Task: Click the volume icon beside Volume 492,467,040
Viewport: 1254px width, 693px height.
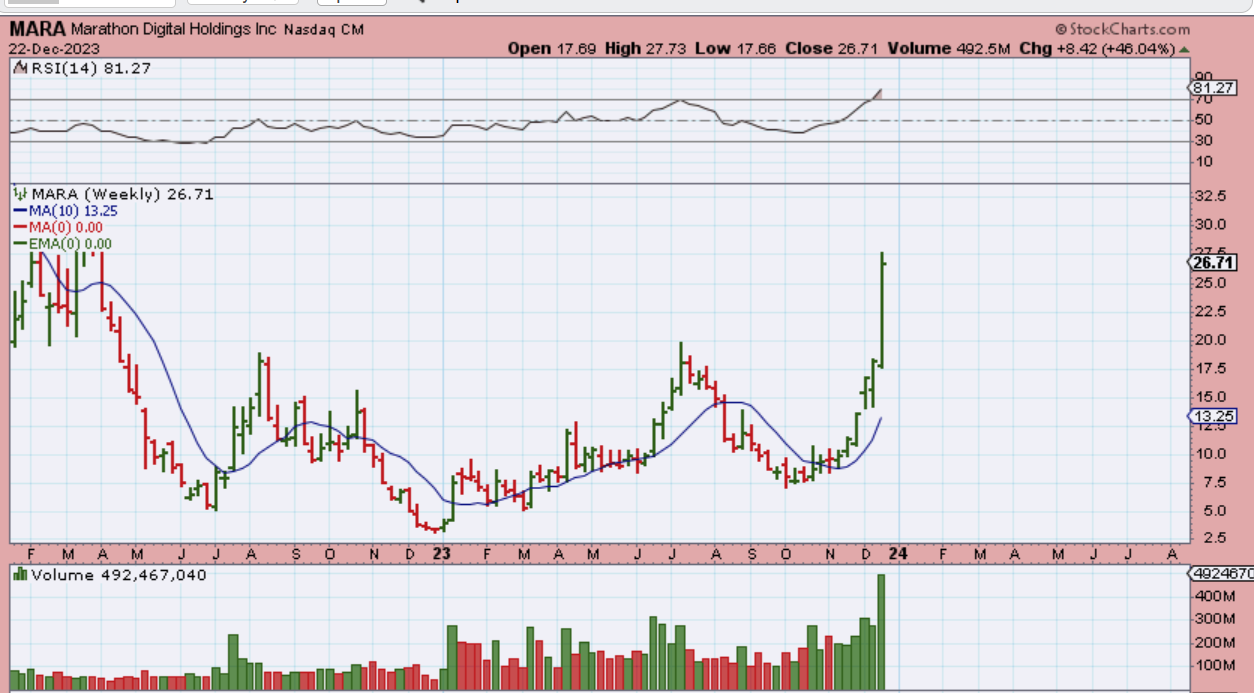Action: pos(20,574)
